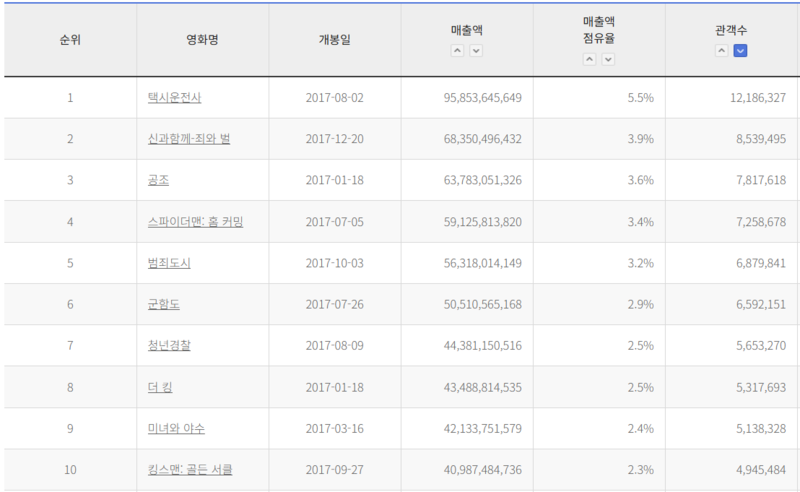The height and width of the screenshot is (492, 800).
Task: Select audience count 8,539,495
Action: (x=761, y=139)
